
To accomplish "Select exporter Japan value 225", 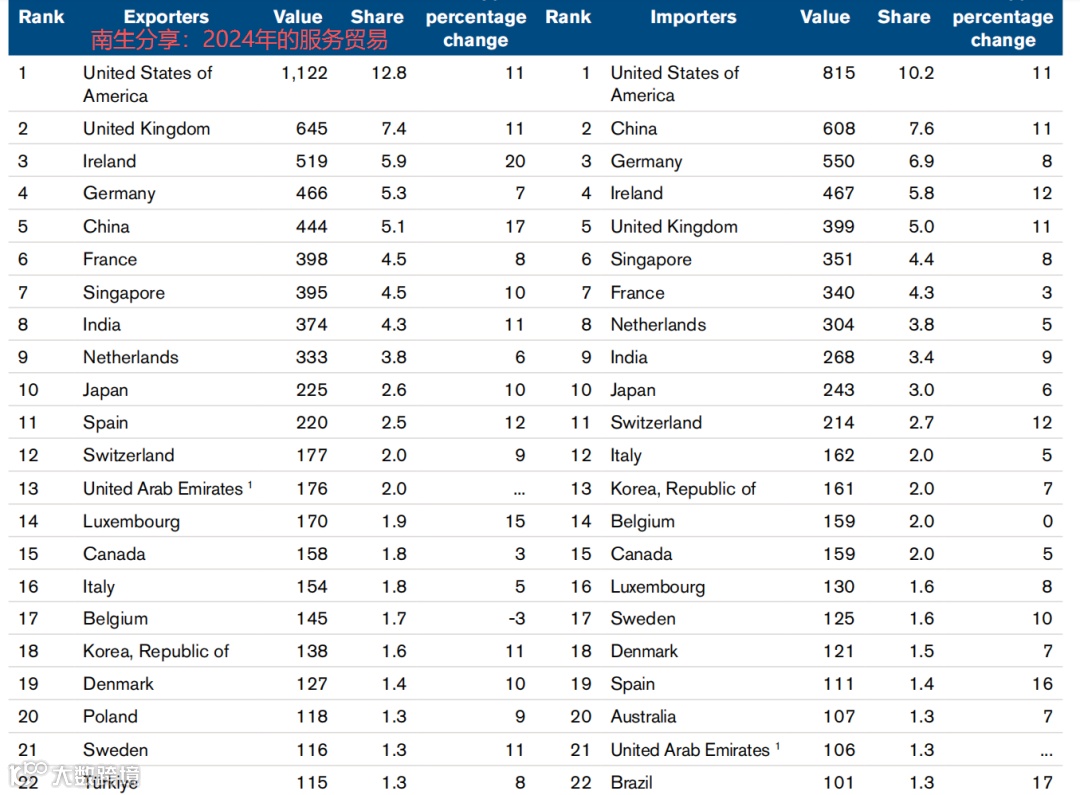I will click(311, 390).
